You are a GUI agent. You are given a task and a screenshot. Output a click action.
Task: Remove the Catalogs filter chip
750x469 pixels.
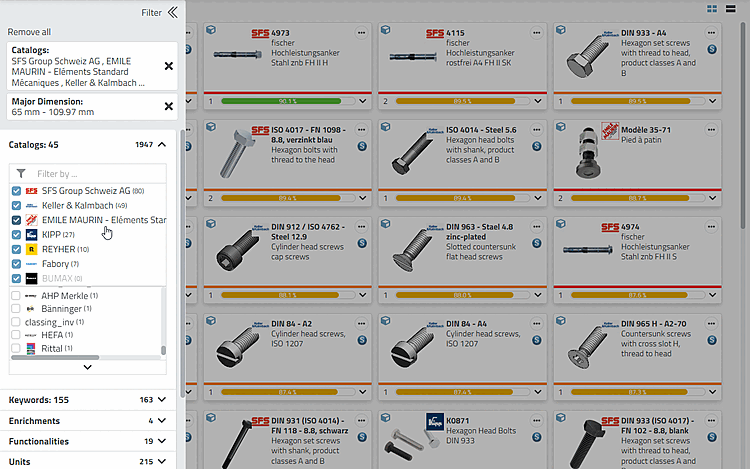pyautogui.click(x=169, y=66)
